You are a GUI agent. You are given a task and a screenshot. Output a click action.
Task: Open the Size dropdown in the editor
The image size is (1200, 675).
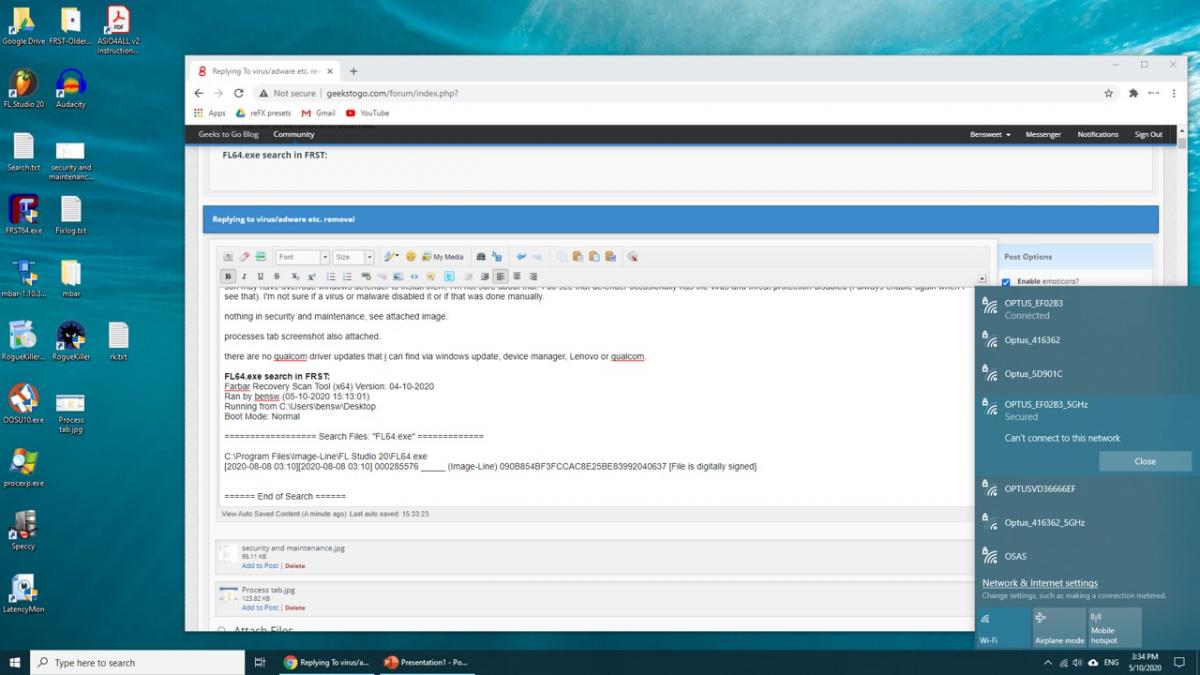click(x=353, y=257)
